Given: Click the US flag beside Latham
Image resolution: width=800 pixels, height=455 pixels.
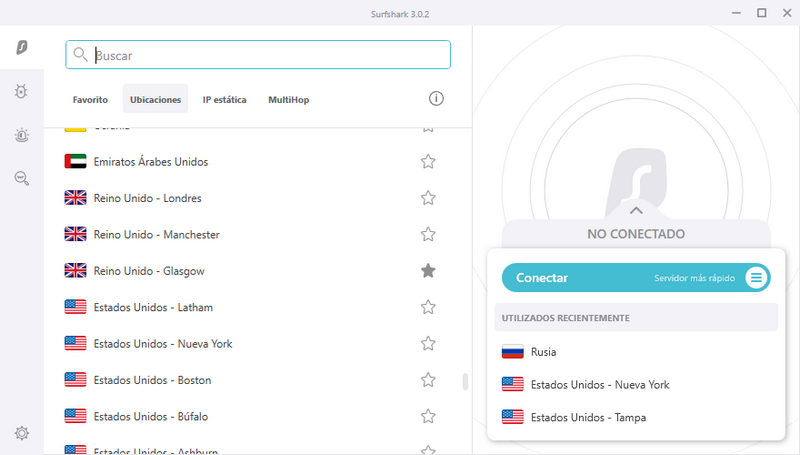Looking at the screenshot, I should point(76,307).
